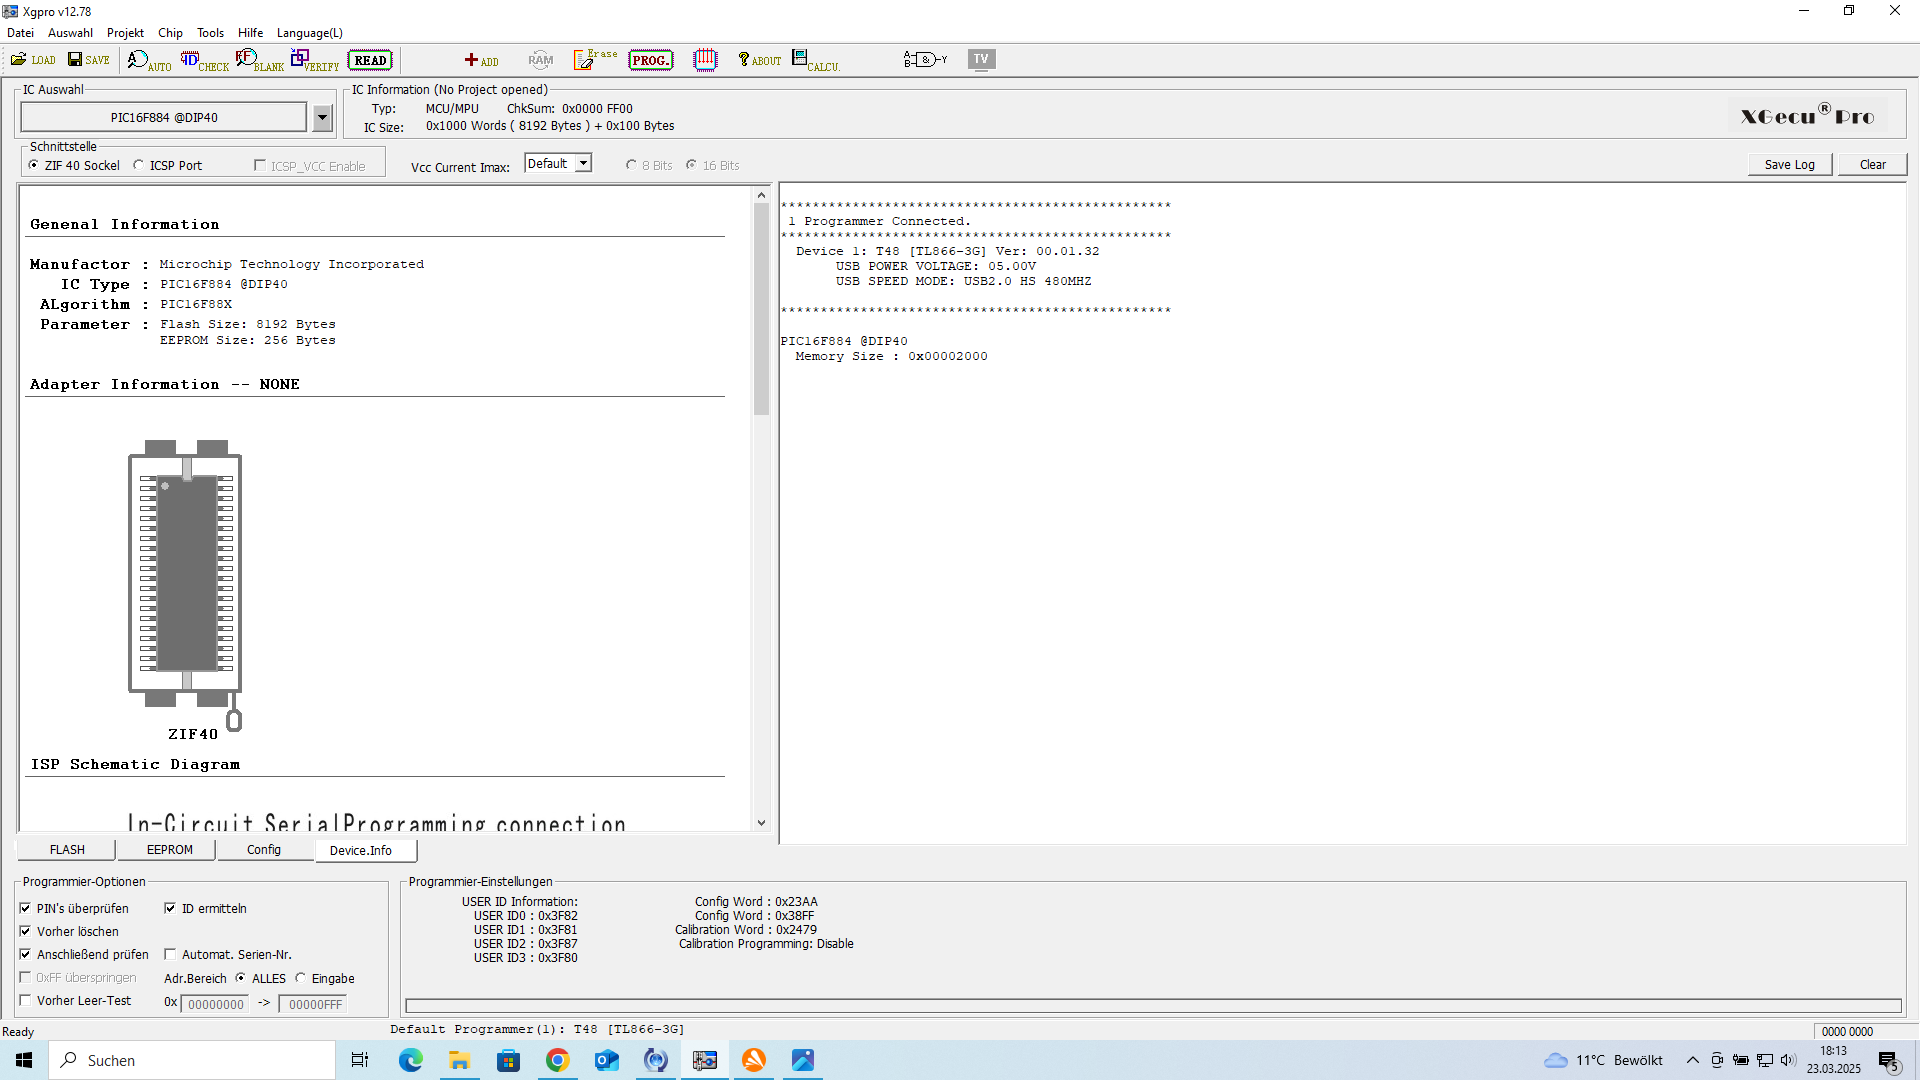Screen dimensions: 1920x1080
Task: Toggle the Vorher löschen checkbox
Action: tap(25, 932)
